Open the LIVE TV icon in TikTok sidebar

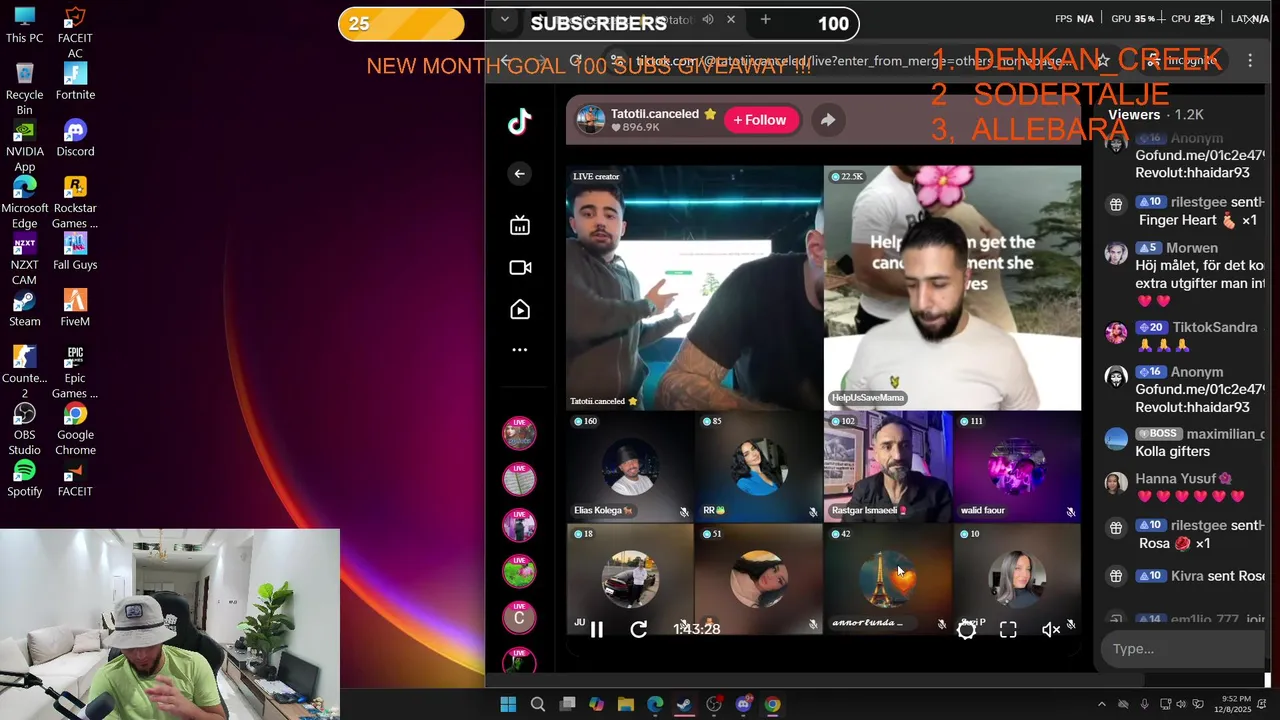click(x=520, y=225)
